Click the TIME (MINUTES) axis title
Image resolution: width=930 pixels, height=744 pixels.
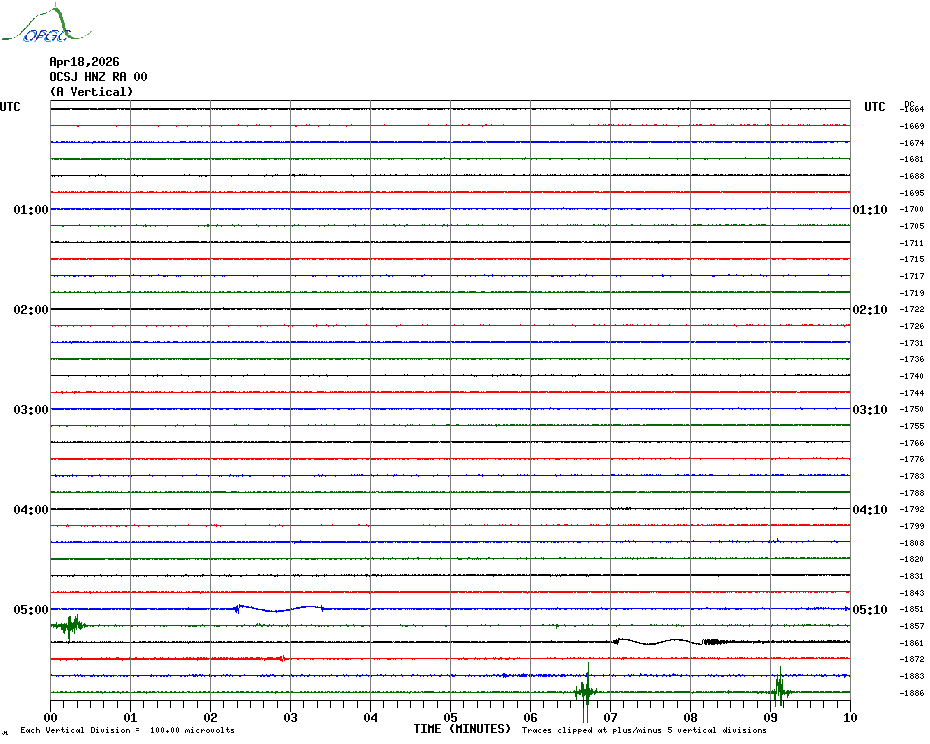[462, 729]
